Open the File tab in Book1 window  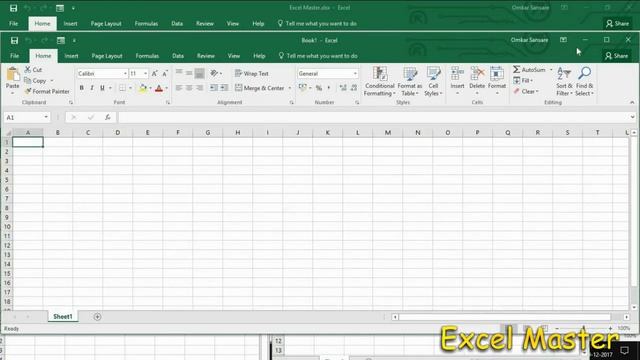(x=15, y=56)
